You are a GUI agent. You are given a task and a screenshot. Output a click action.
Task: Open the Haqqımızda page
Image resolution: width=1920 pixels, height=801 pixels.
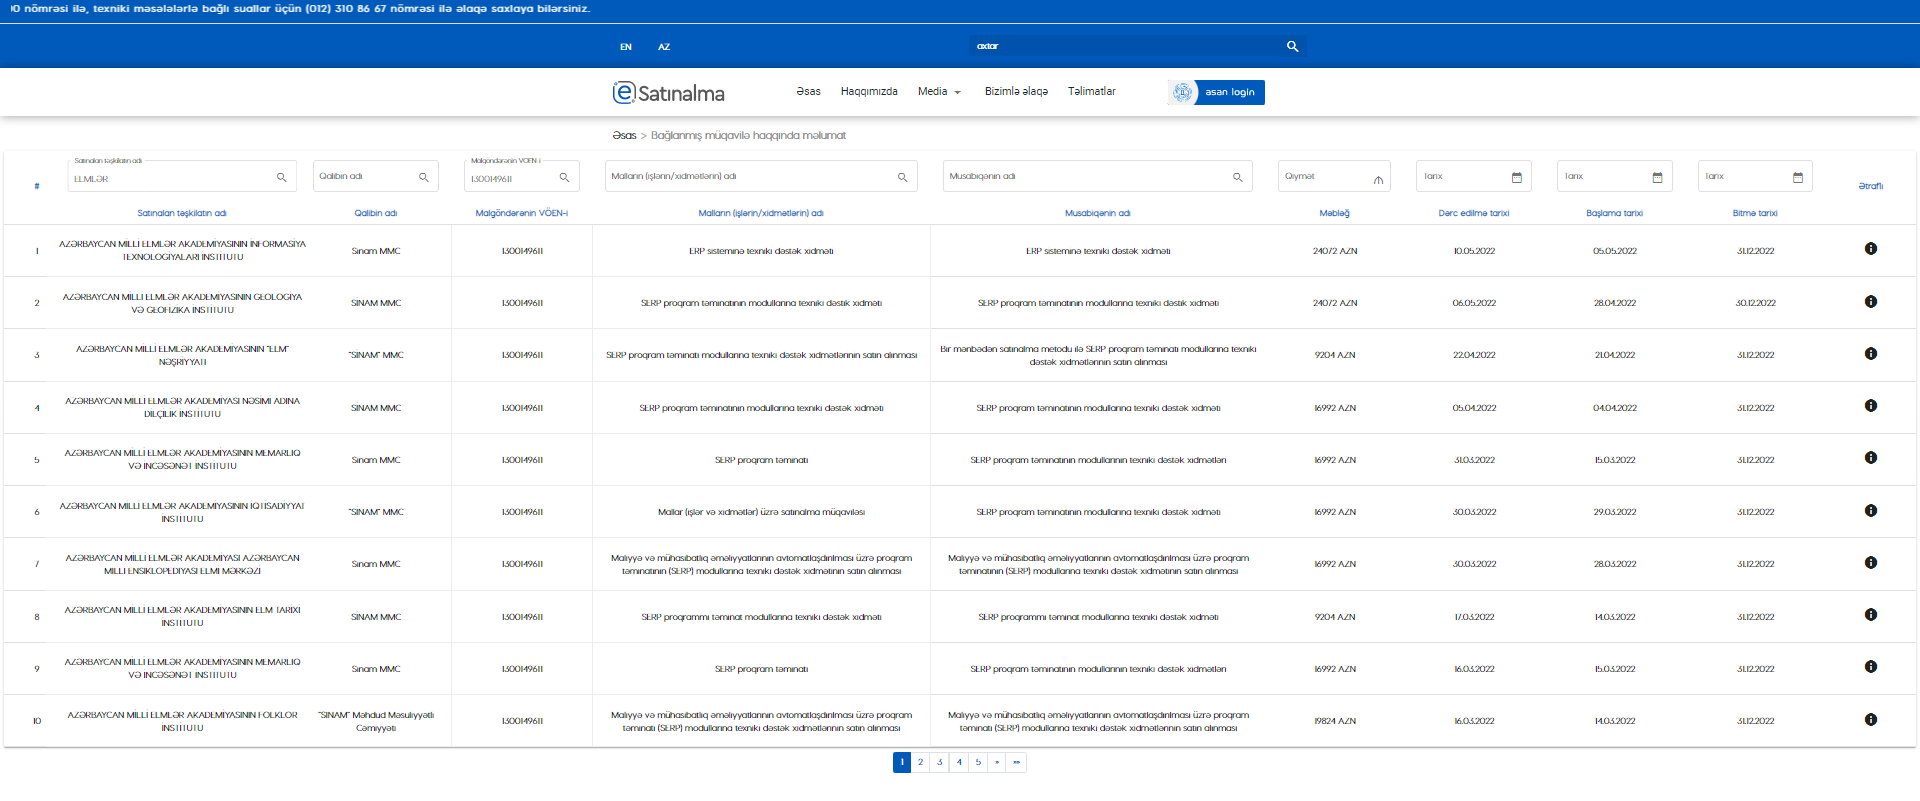point(869,91)
